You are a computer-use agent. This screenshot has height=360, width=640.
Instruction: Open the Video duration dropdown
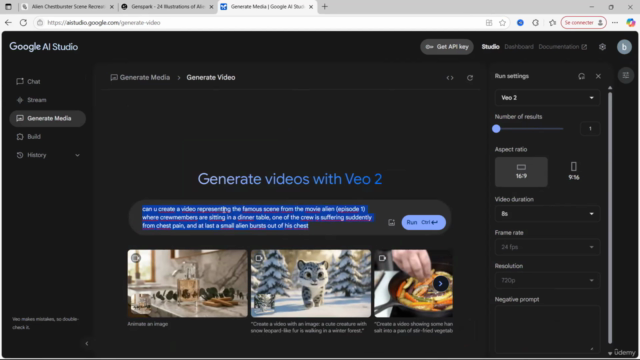click(x=547, y=214)
